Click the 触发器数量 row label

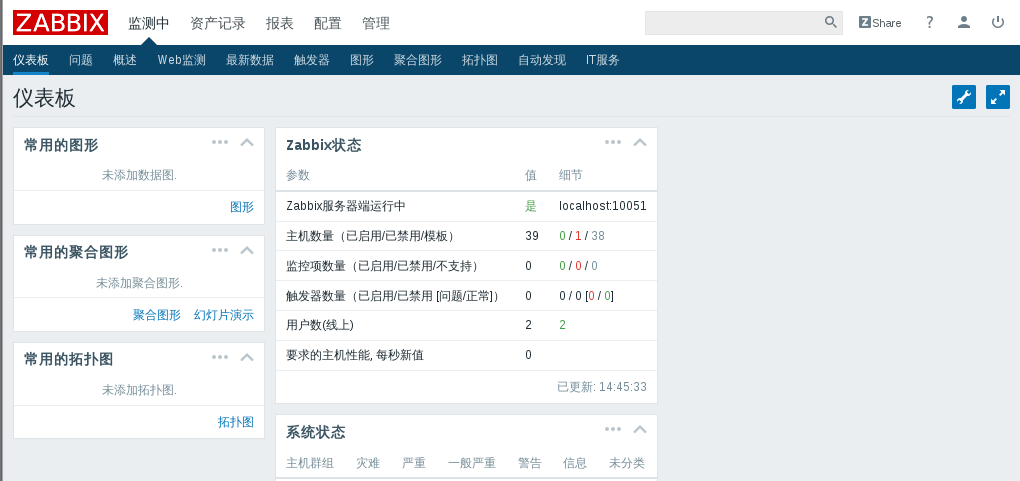pyautogui.click(x=394, y=295)
